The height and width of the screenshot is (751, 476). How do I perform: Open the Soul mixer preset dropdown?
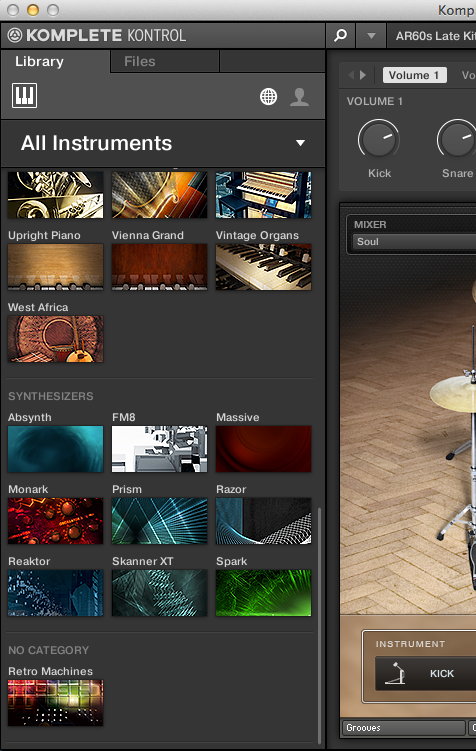point(415,242)
